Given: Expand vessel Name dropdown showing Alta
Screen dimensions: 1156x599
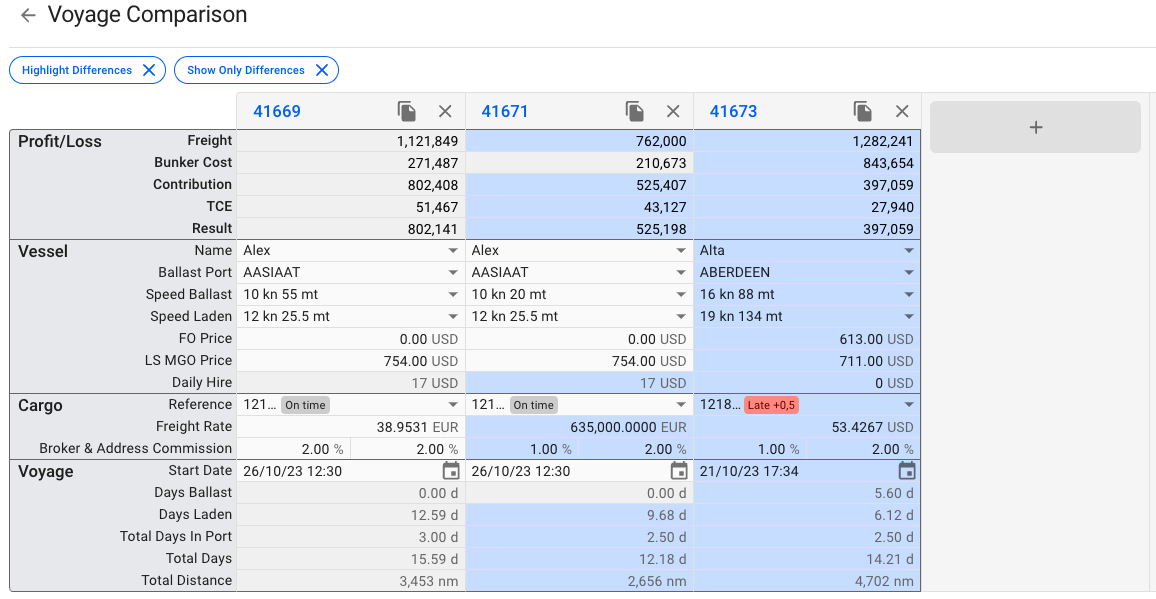Looking at the screenshot, I should click(x=807, y=251).
